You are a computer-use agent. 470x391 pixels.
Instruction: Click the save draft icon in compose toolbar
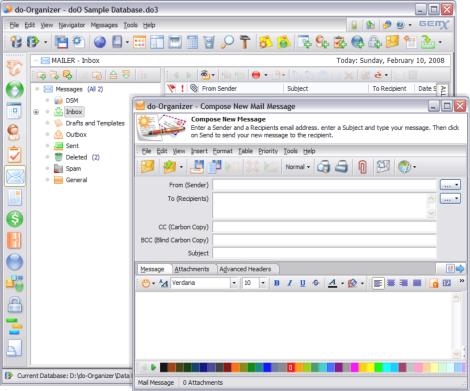[197, 167]
